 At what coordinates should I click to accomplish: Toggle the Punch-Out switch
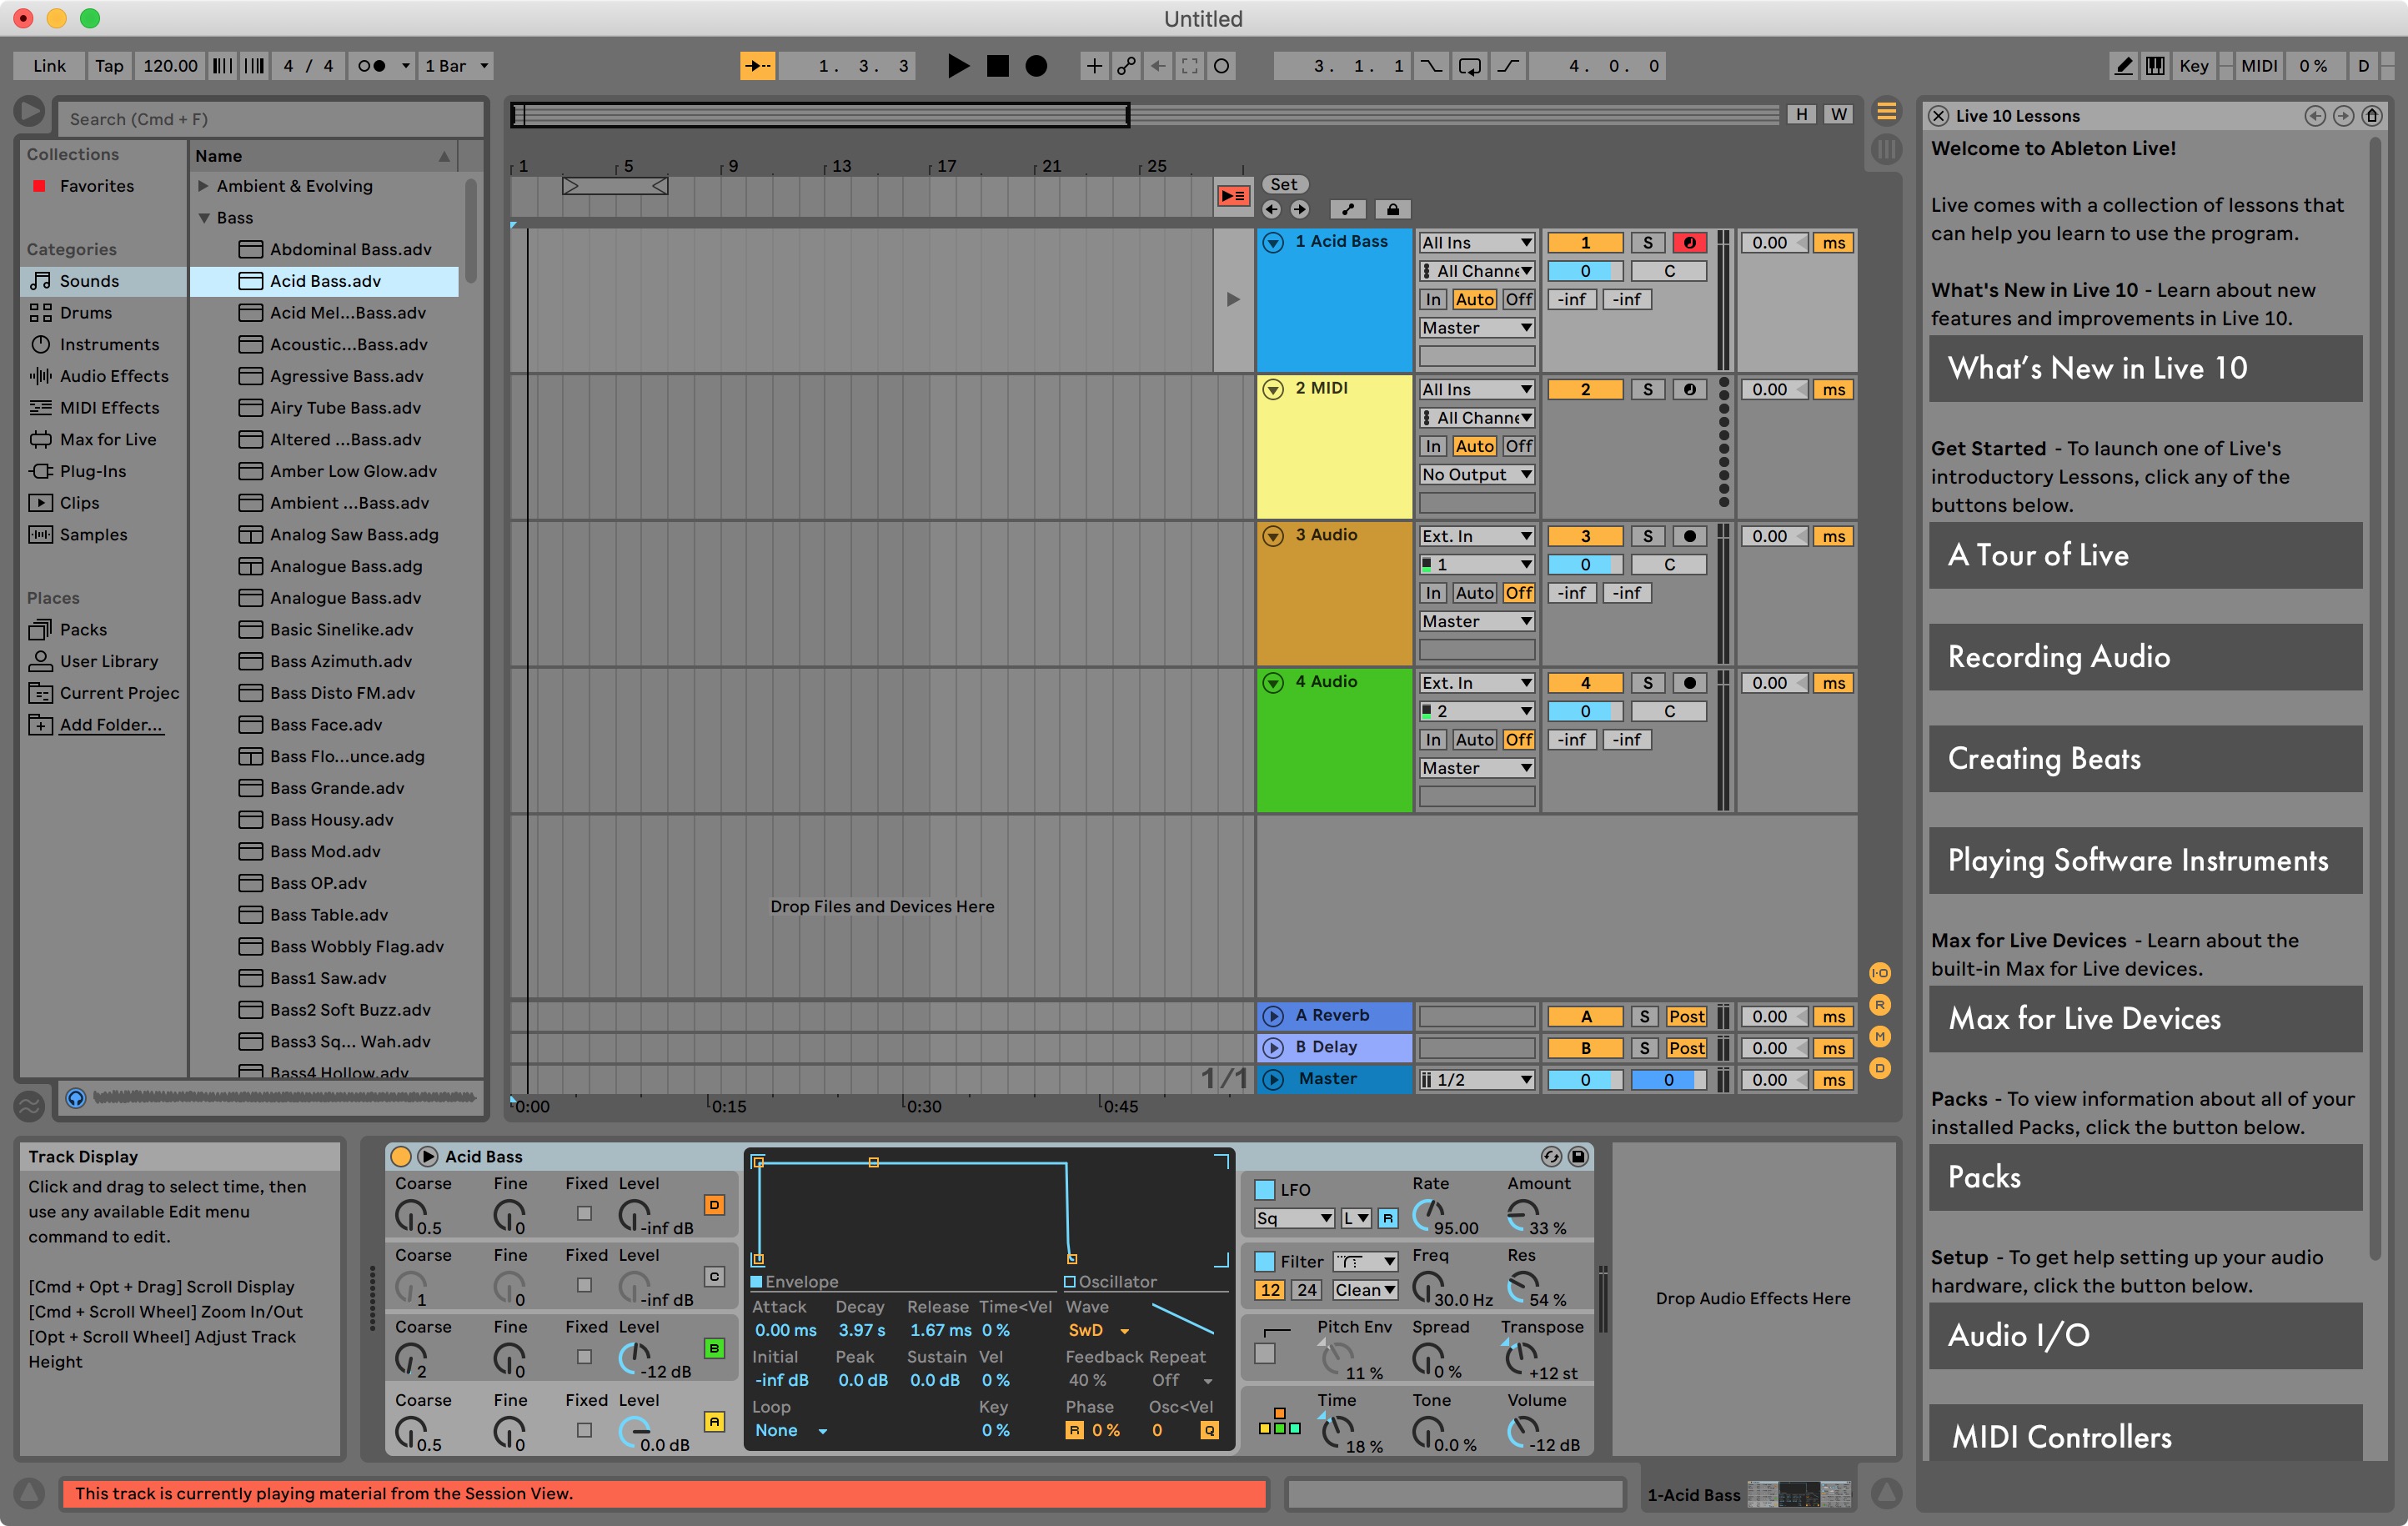[1508, 66]
